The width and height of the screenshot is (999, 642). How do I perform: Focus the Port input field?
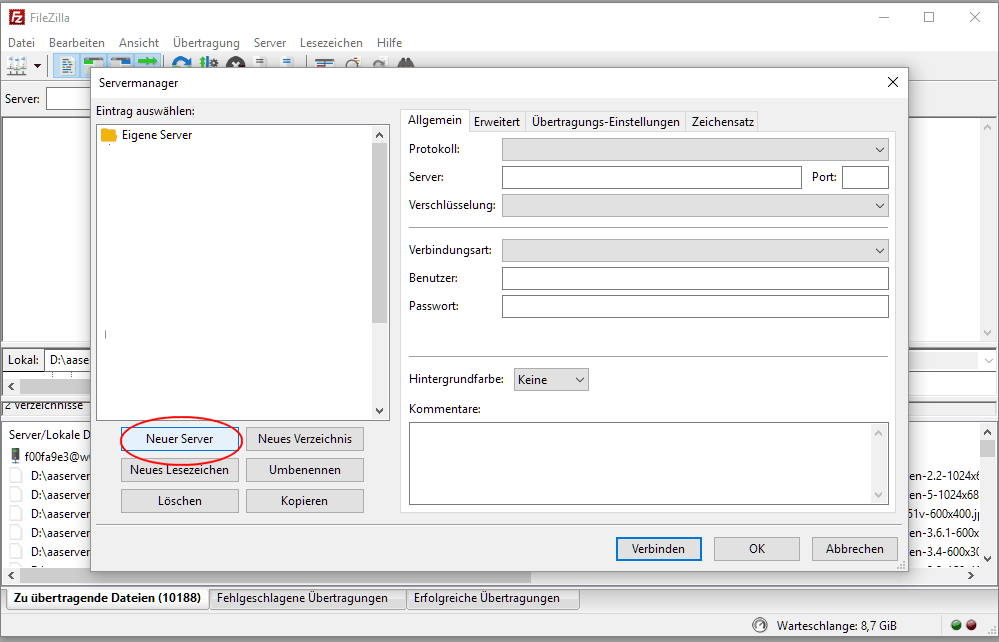[865, 178]
